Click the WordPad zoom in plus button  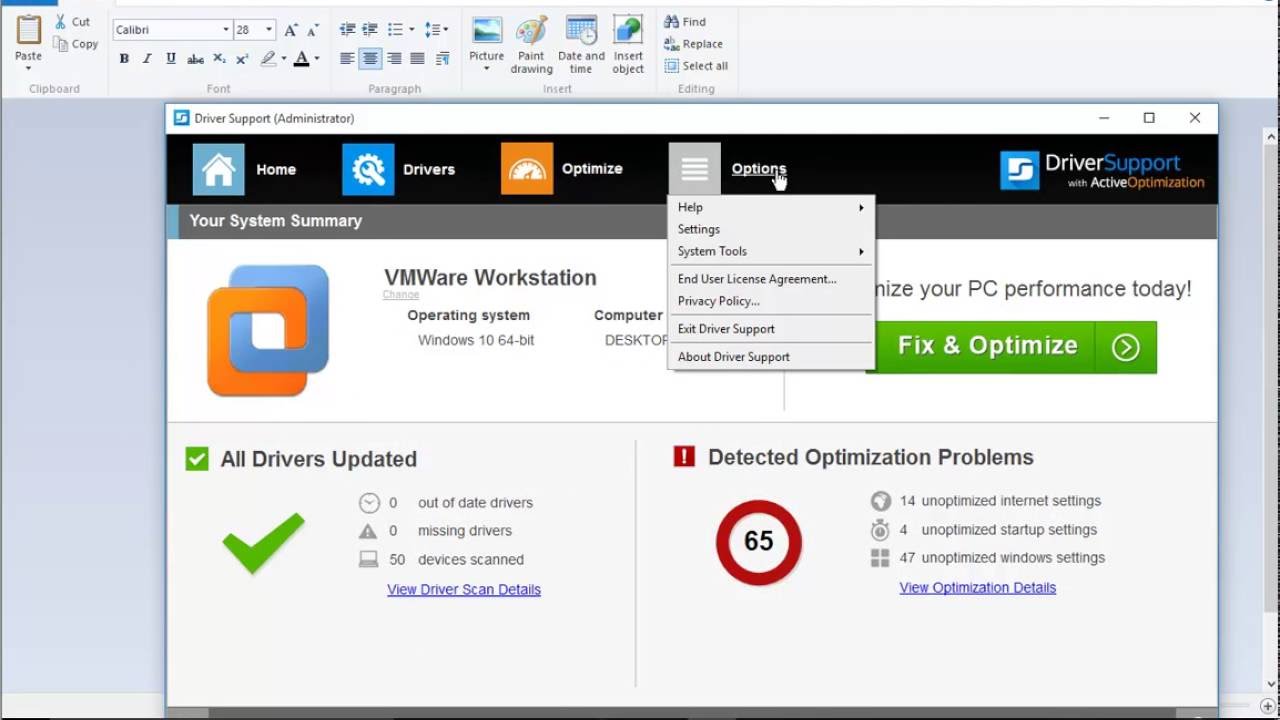tap(1267, 706)
